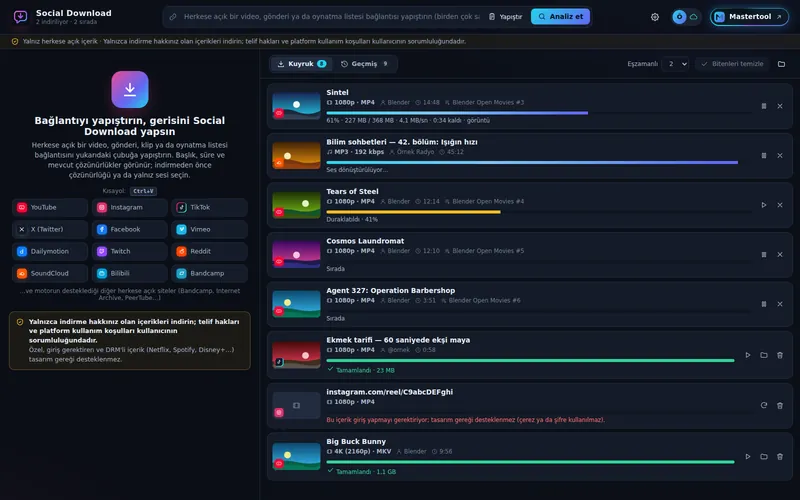Click the Big Buck Bunny title
Image resolution: width=800 pixels, height=500 pixels.
(356, 441)
